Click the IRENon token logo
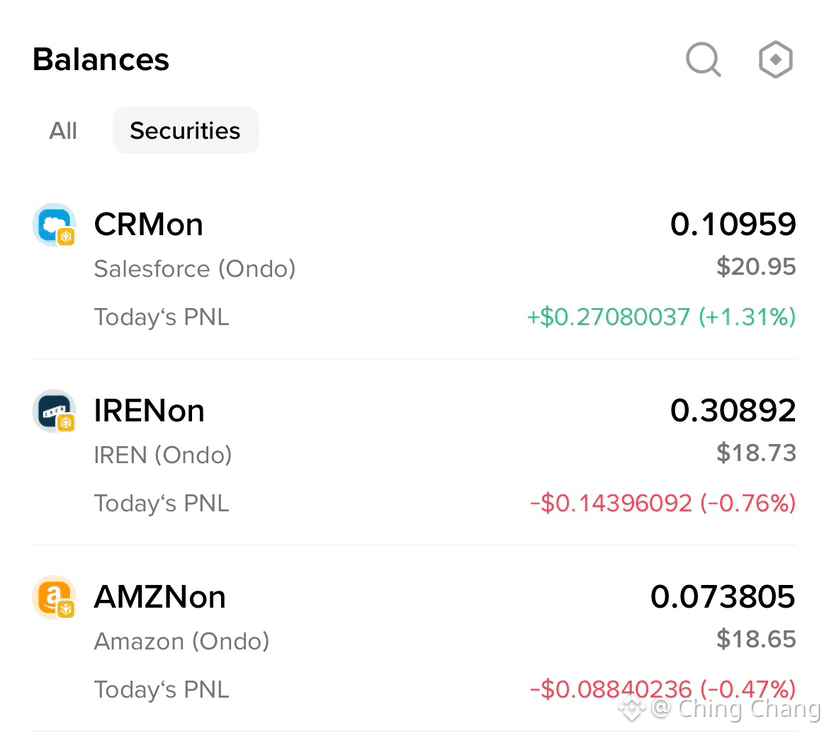 pos(54,411)
